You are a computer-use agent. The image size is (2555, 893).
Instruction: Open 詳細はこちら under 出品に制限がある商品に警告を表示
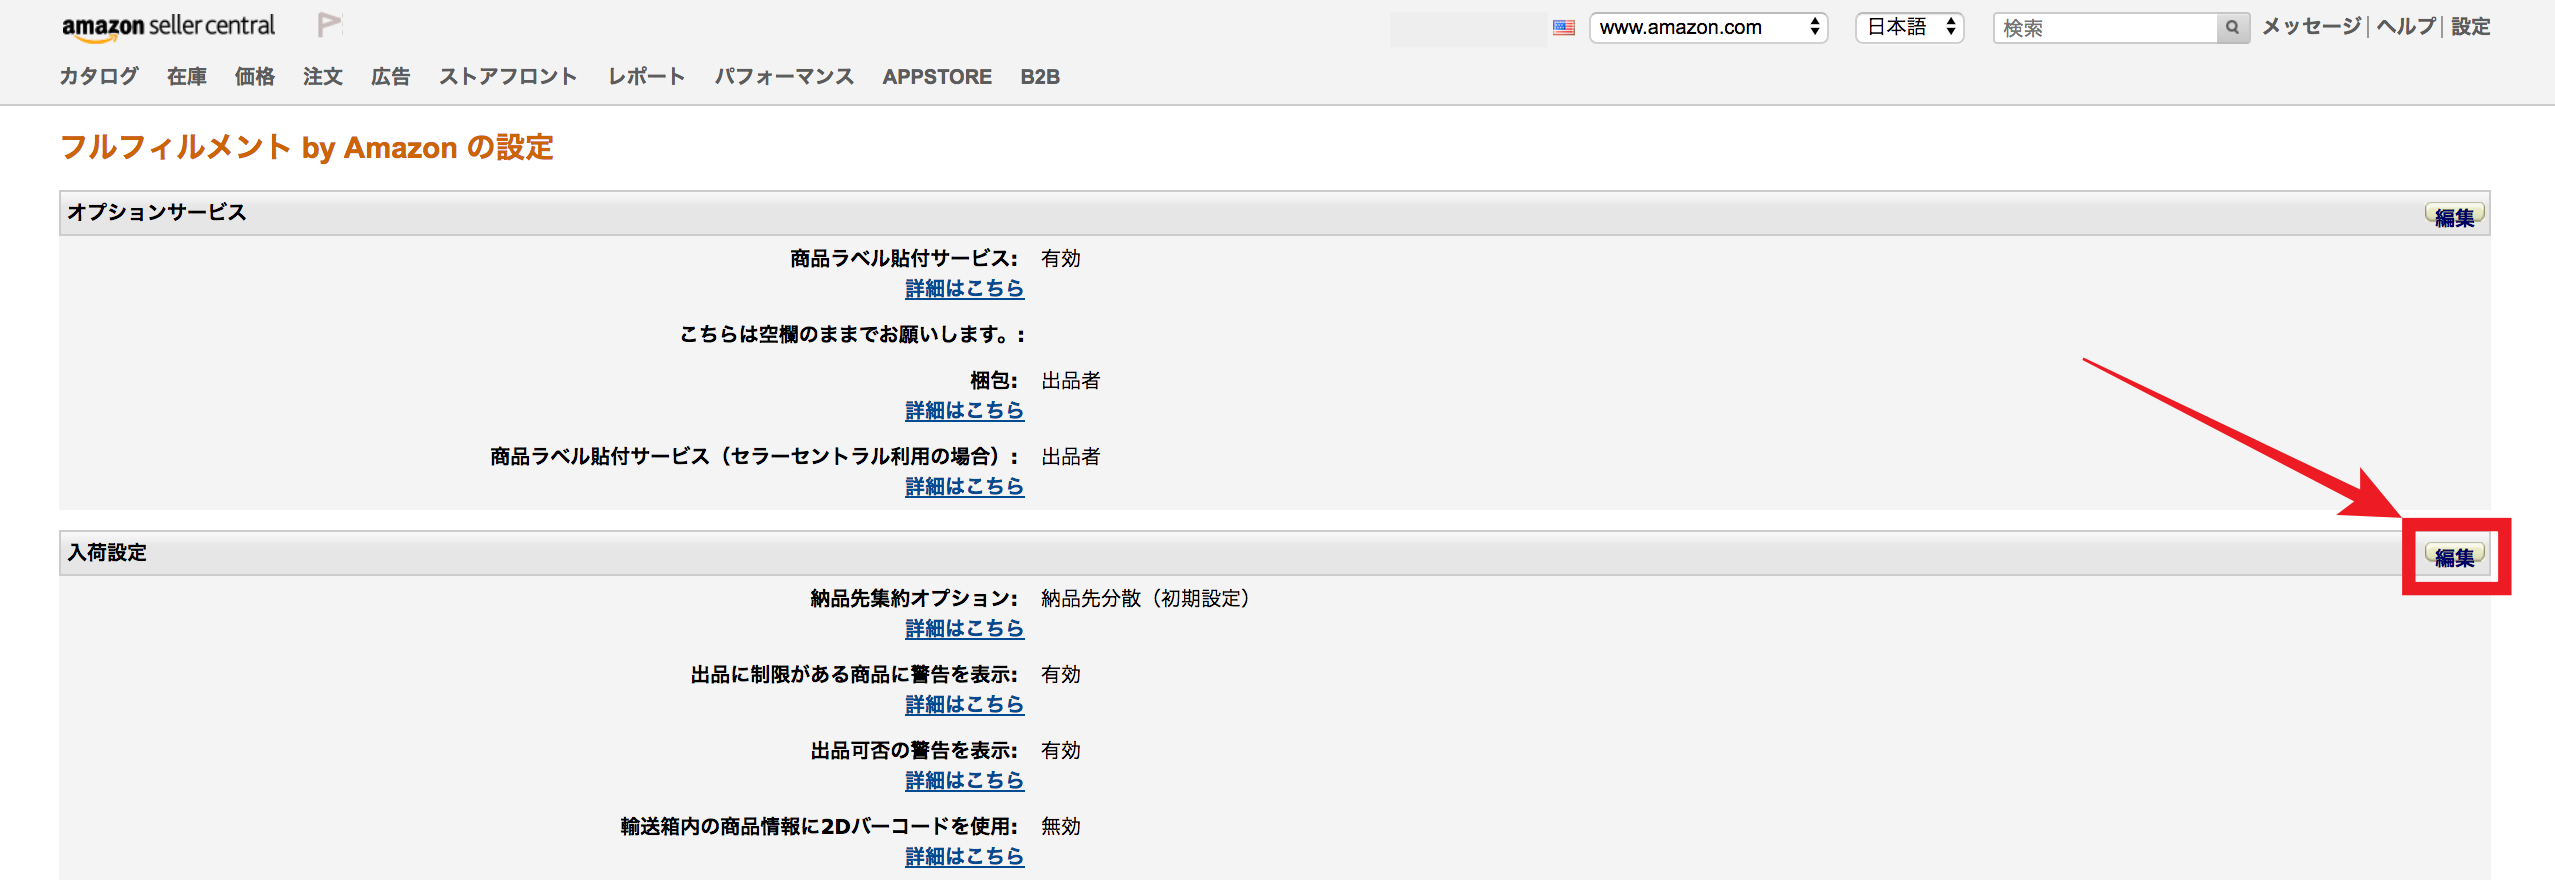[964, 705]
